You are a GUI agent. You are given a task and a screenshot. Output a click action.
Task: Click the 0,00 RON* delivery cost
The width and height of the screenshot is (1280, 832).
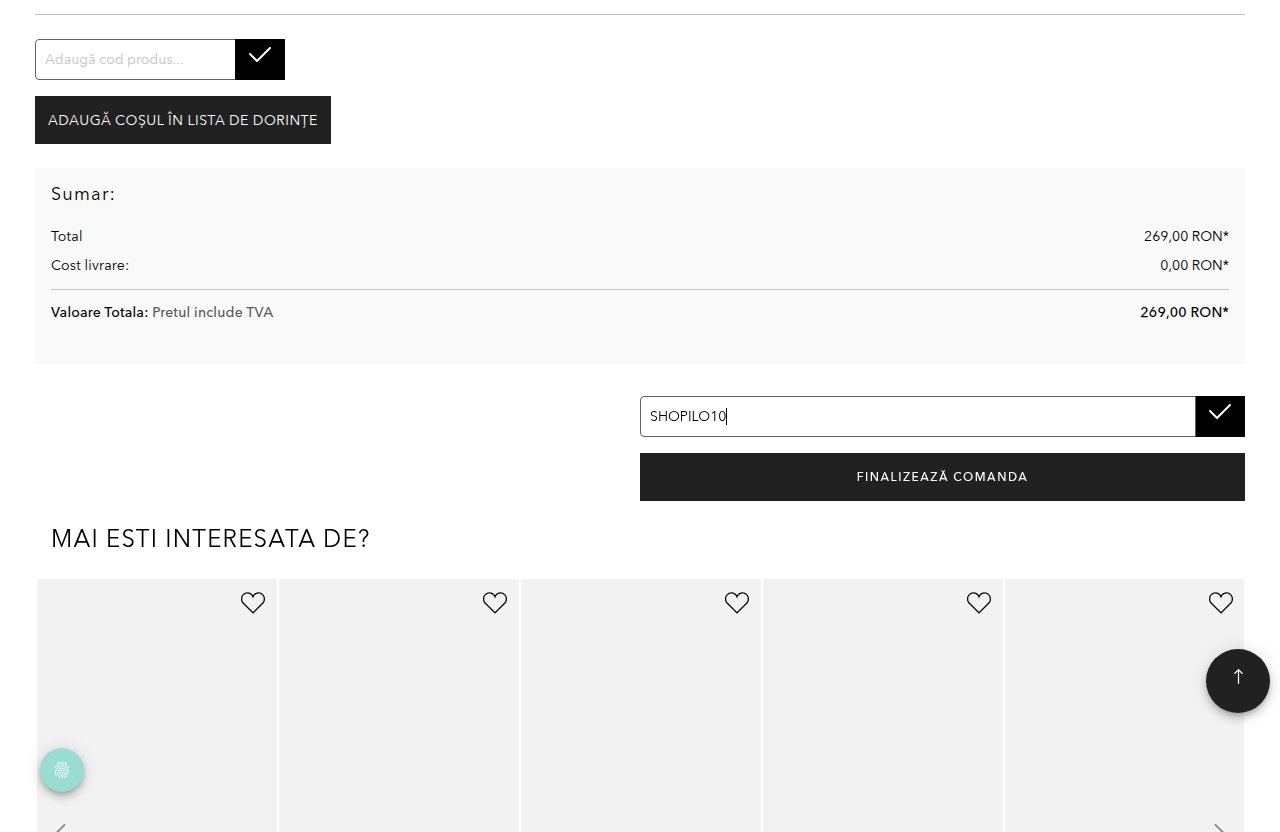pyautogui.click(x=1194, y=265)
